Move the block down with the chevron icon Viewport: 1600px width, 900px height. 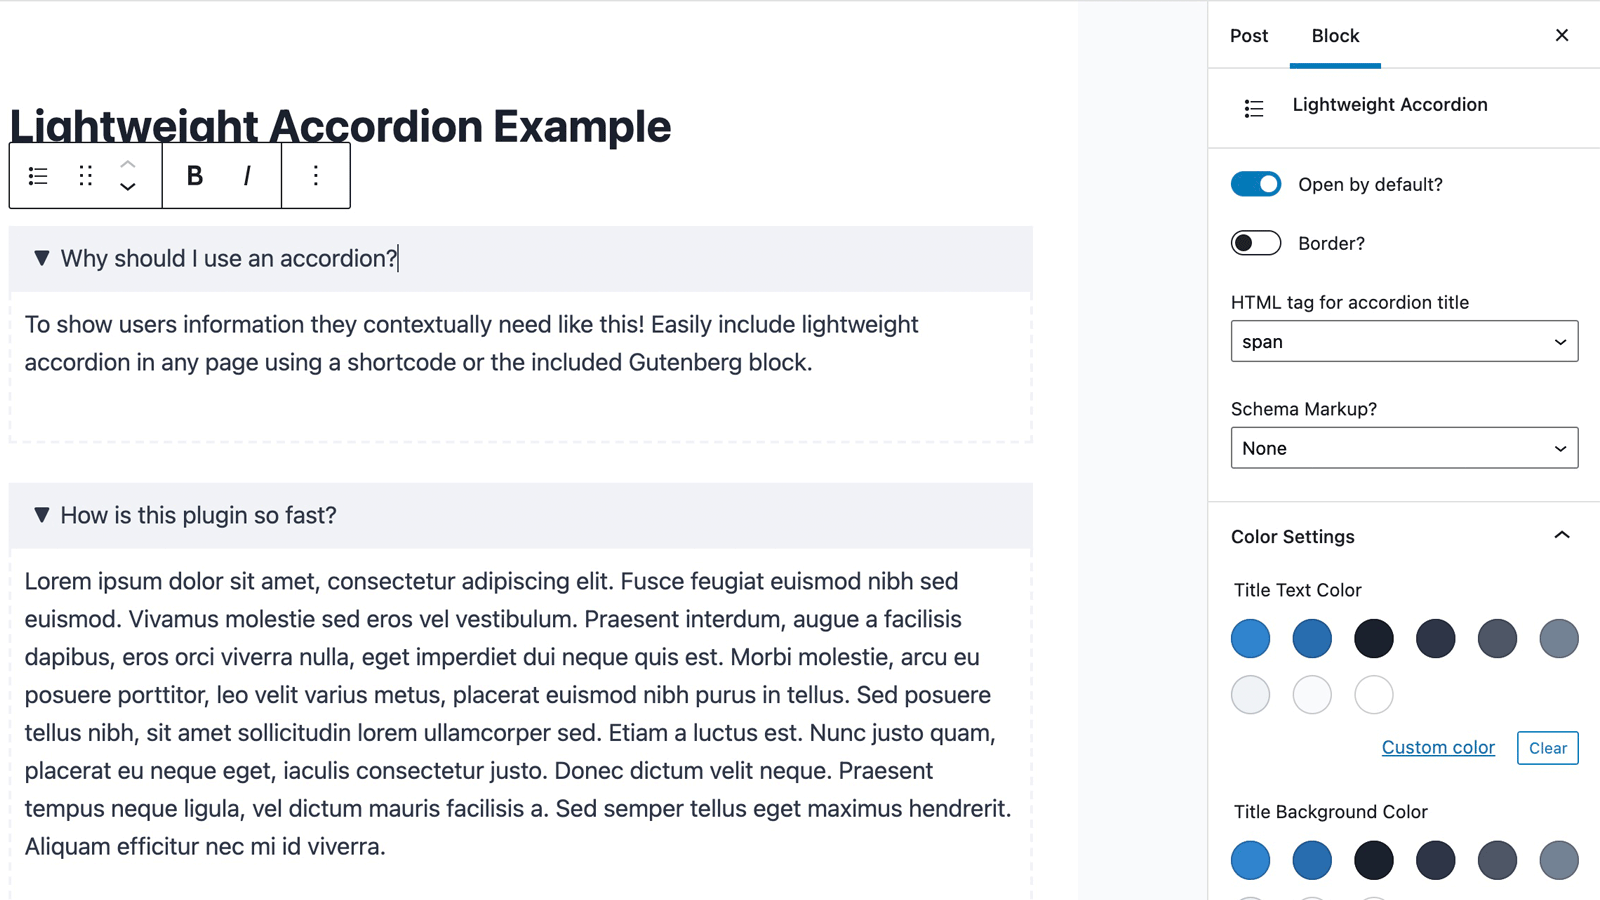click(x=128, y=187)
